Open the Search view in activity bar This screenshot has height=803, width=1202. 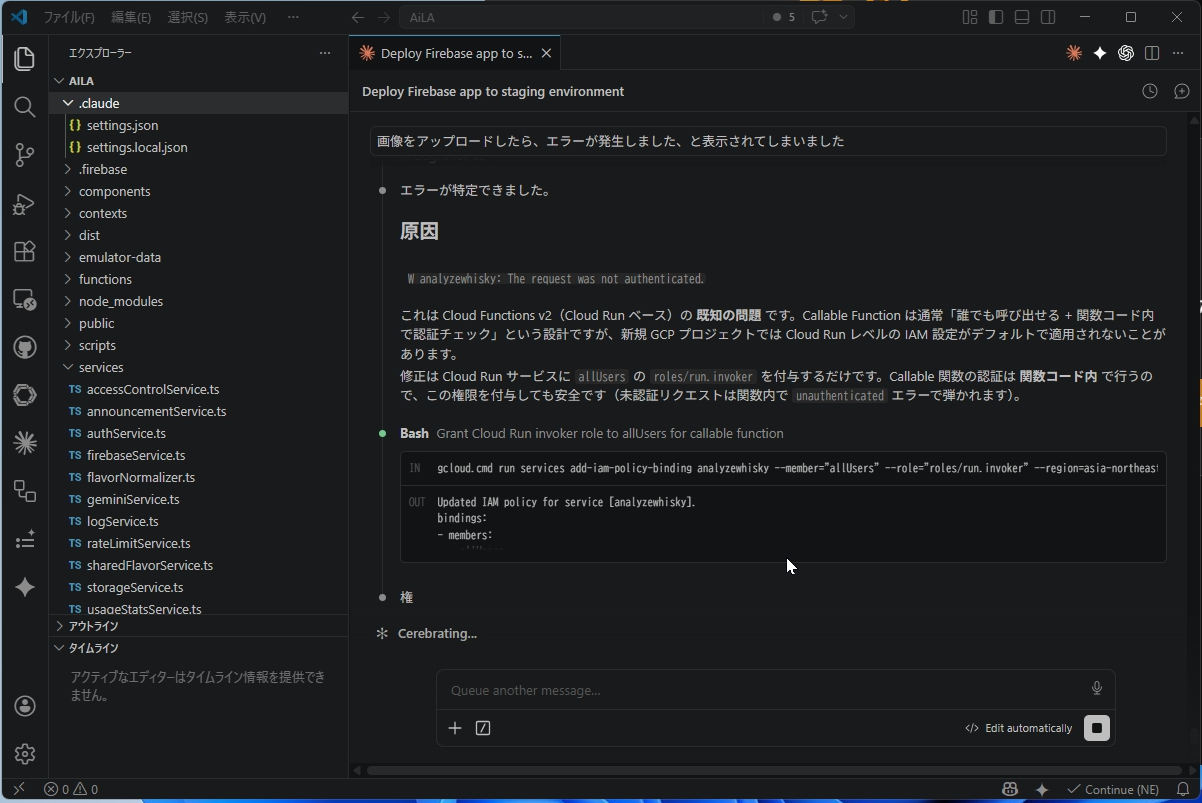[25, 107]
